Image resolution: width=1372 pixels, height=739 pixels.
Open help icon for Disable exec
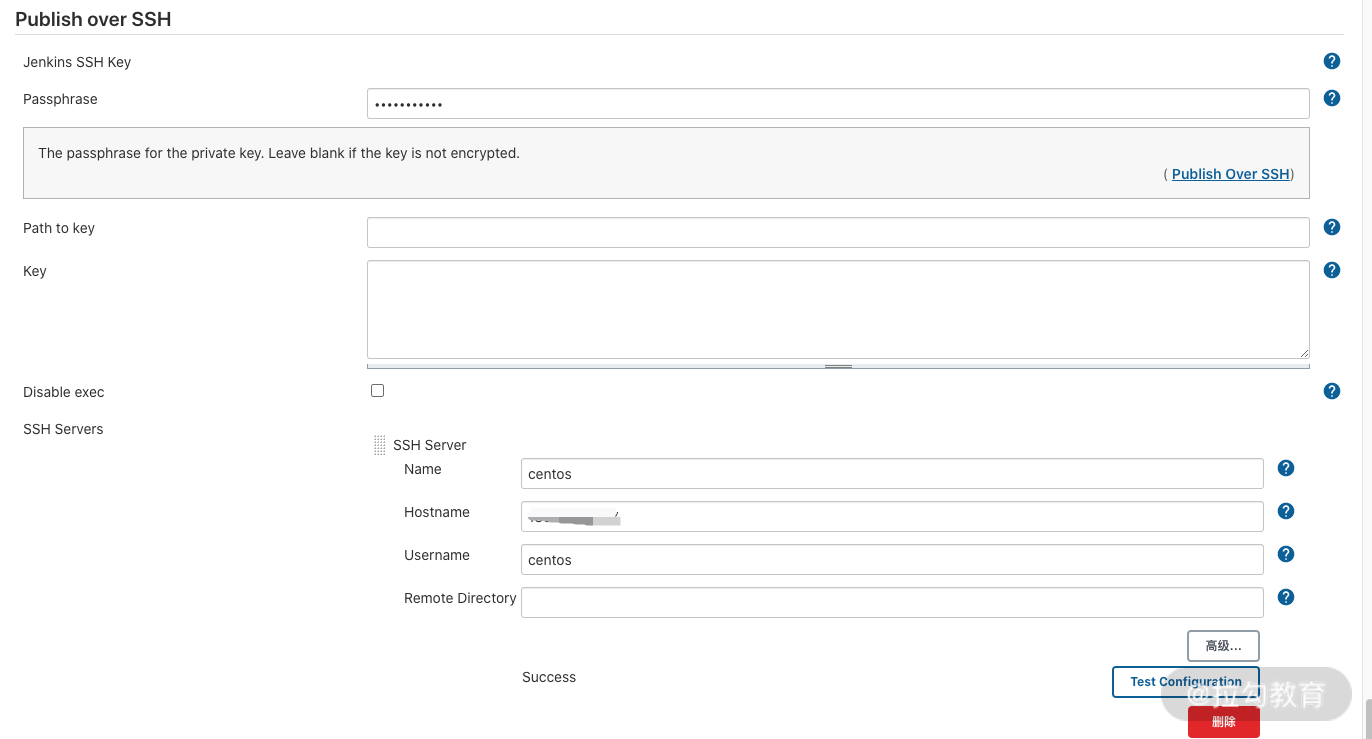click(1331, 391)
